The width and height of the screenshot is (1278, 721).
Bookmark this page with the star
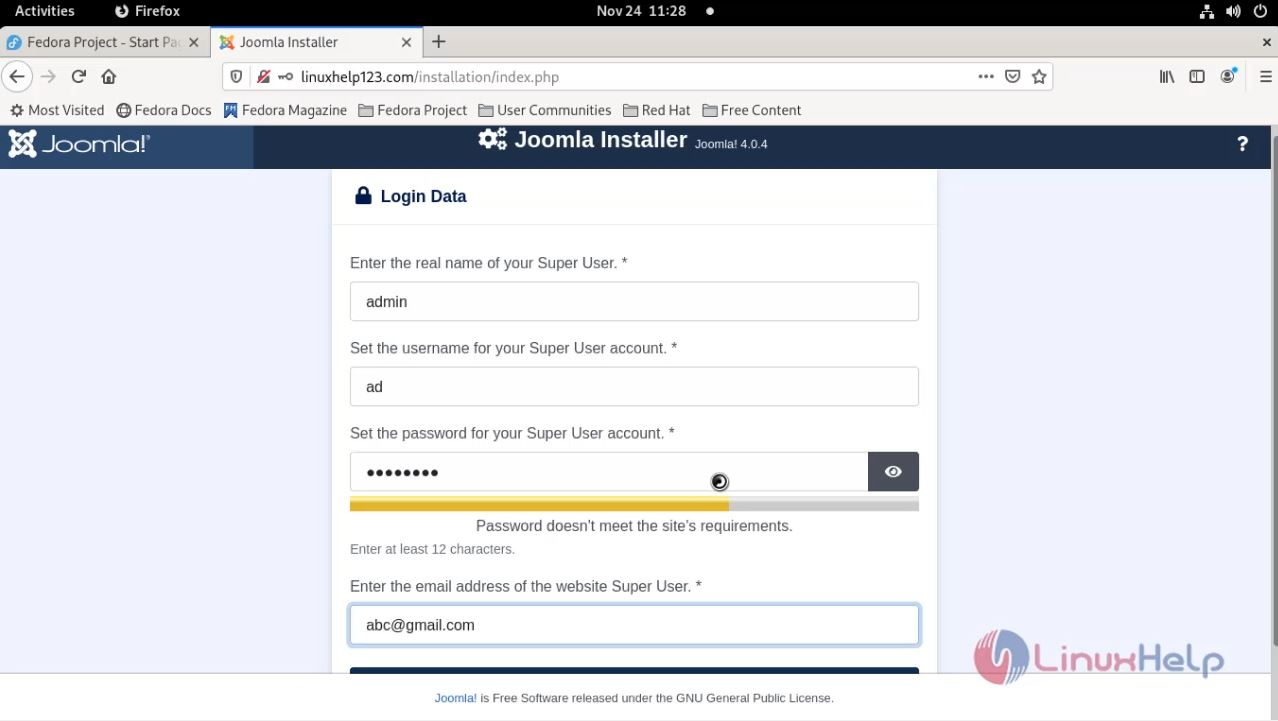(x=1039, y=77)
